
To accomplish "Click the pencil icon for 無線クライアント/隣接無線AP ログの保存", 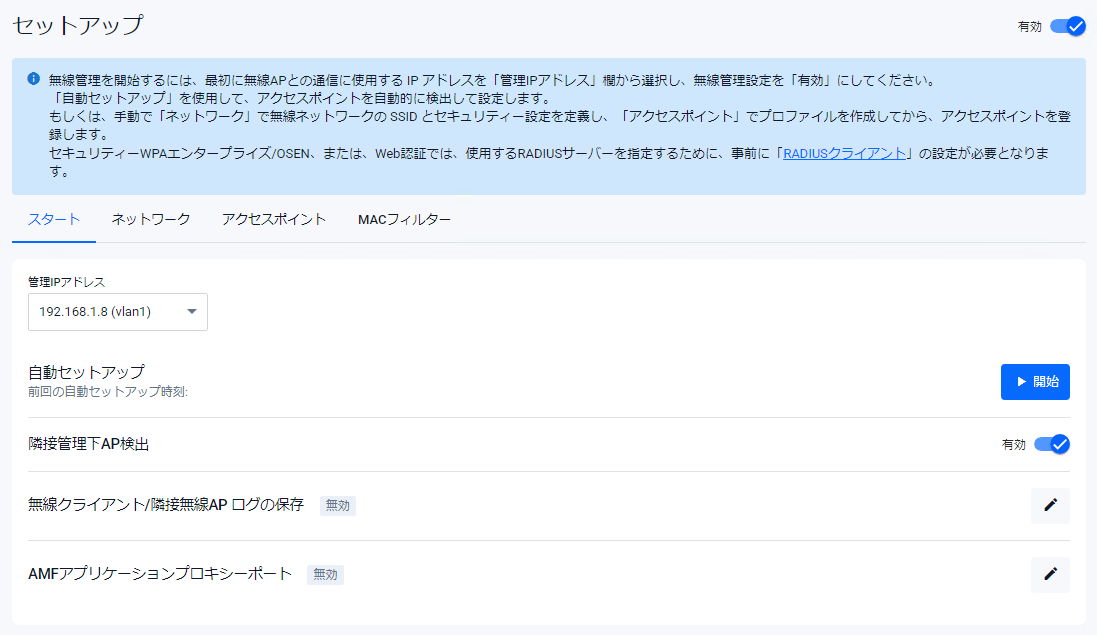I will pos(1050,506).
